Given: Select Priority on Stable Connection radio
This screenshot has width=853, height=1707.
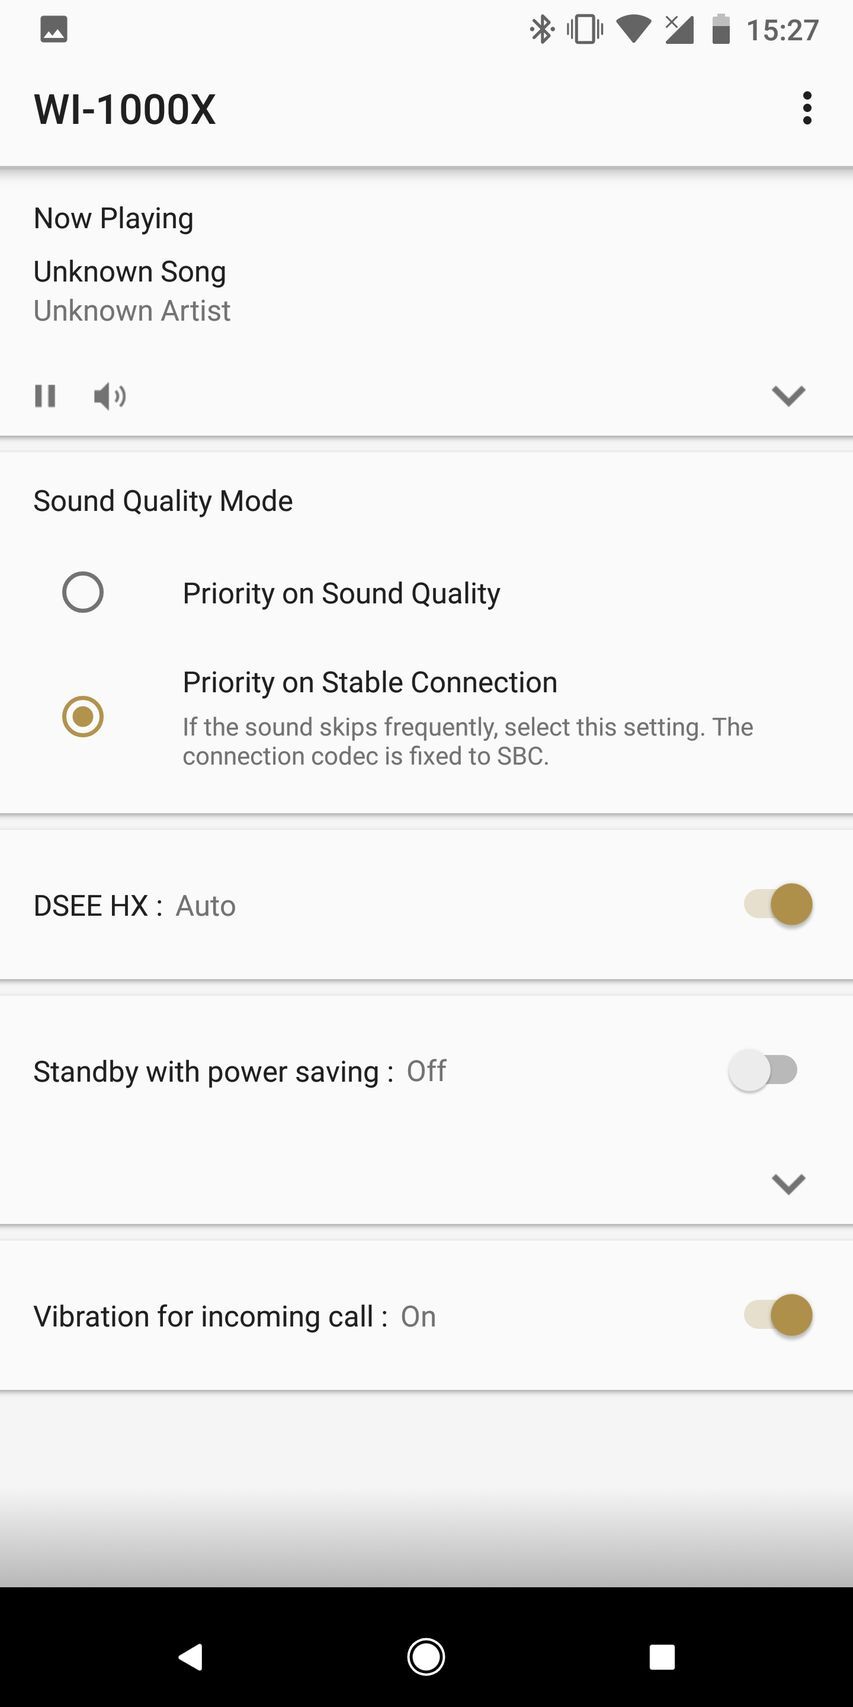Looking at the screenshot, I should click(x=83, y=716).
